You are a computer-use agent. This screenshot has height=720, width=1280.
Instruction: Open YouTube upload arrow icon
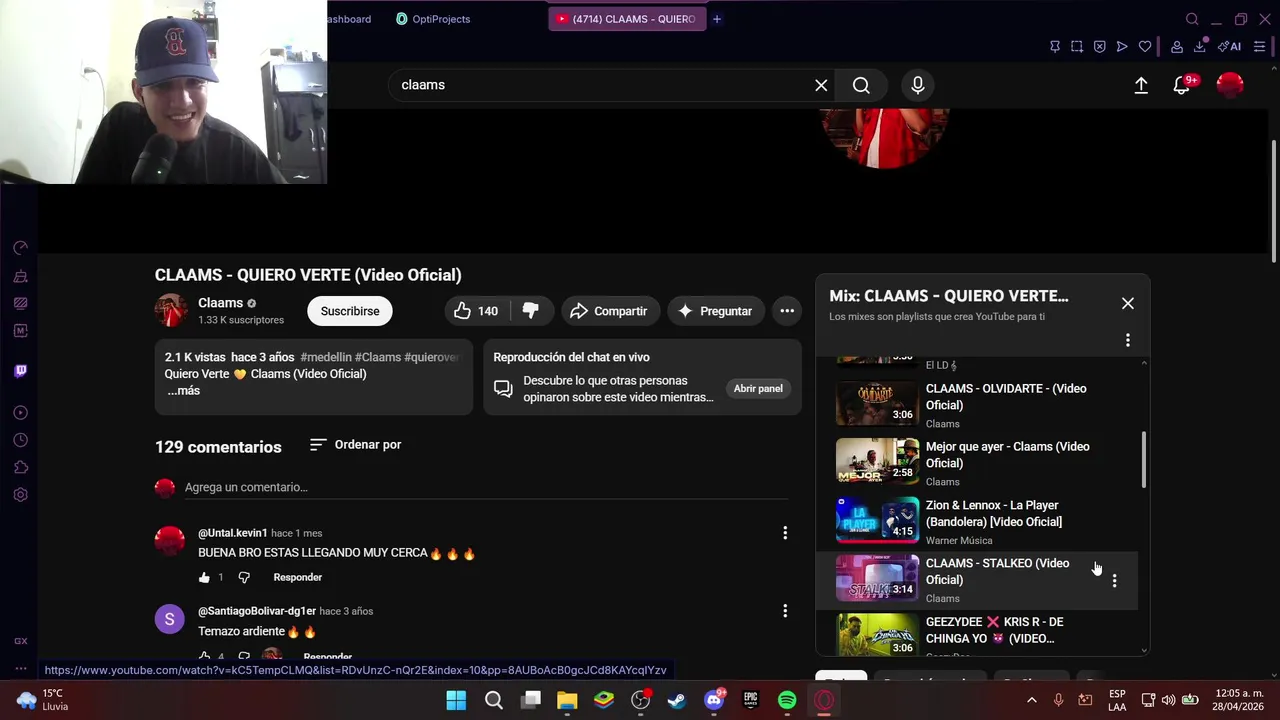pos(1141,85)
